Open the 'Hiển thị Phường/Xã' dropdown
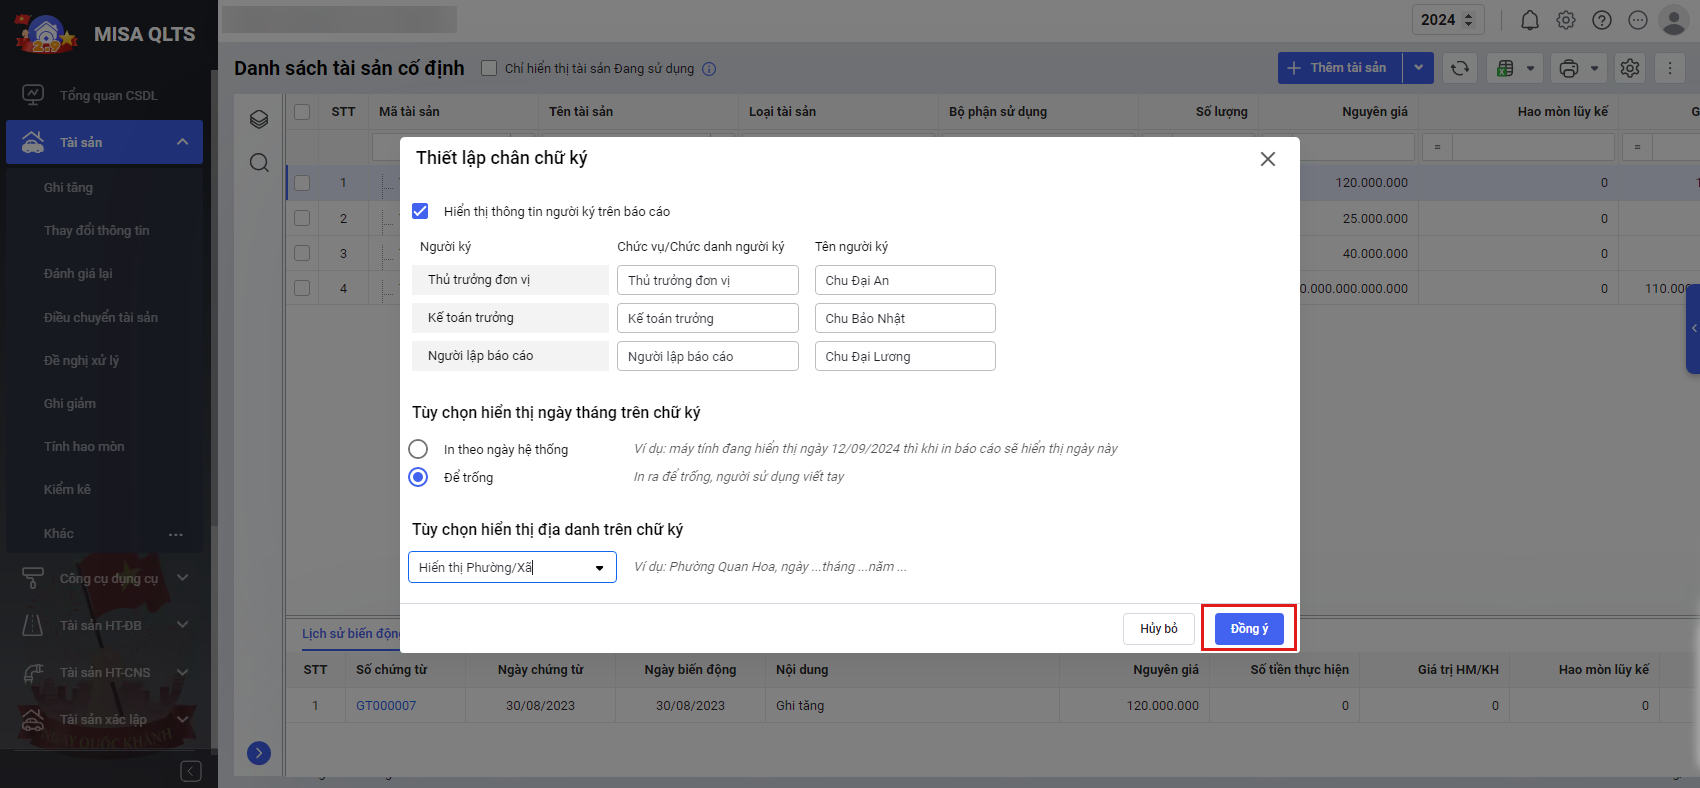 (512, 567)
